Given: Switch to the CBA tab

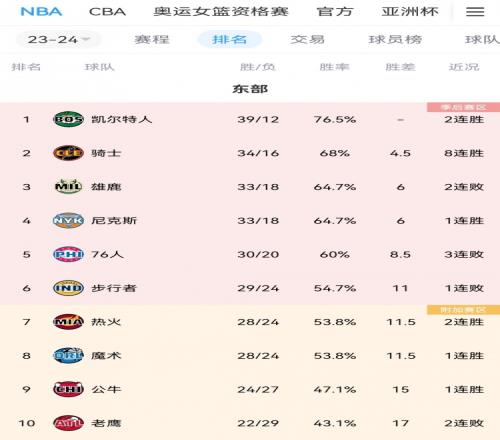Looking at the screenshot, I should pyautogui.click(x=107, y=12).
